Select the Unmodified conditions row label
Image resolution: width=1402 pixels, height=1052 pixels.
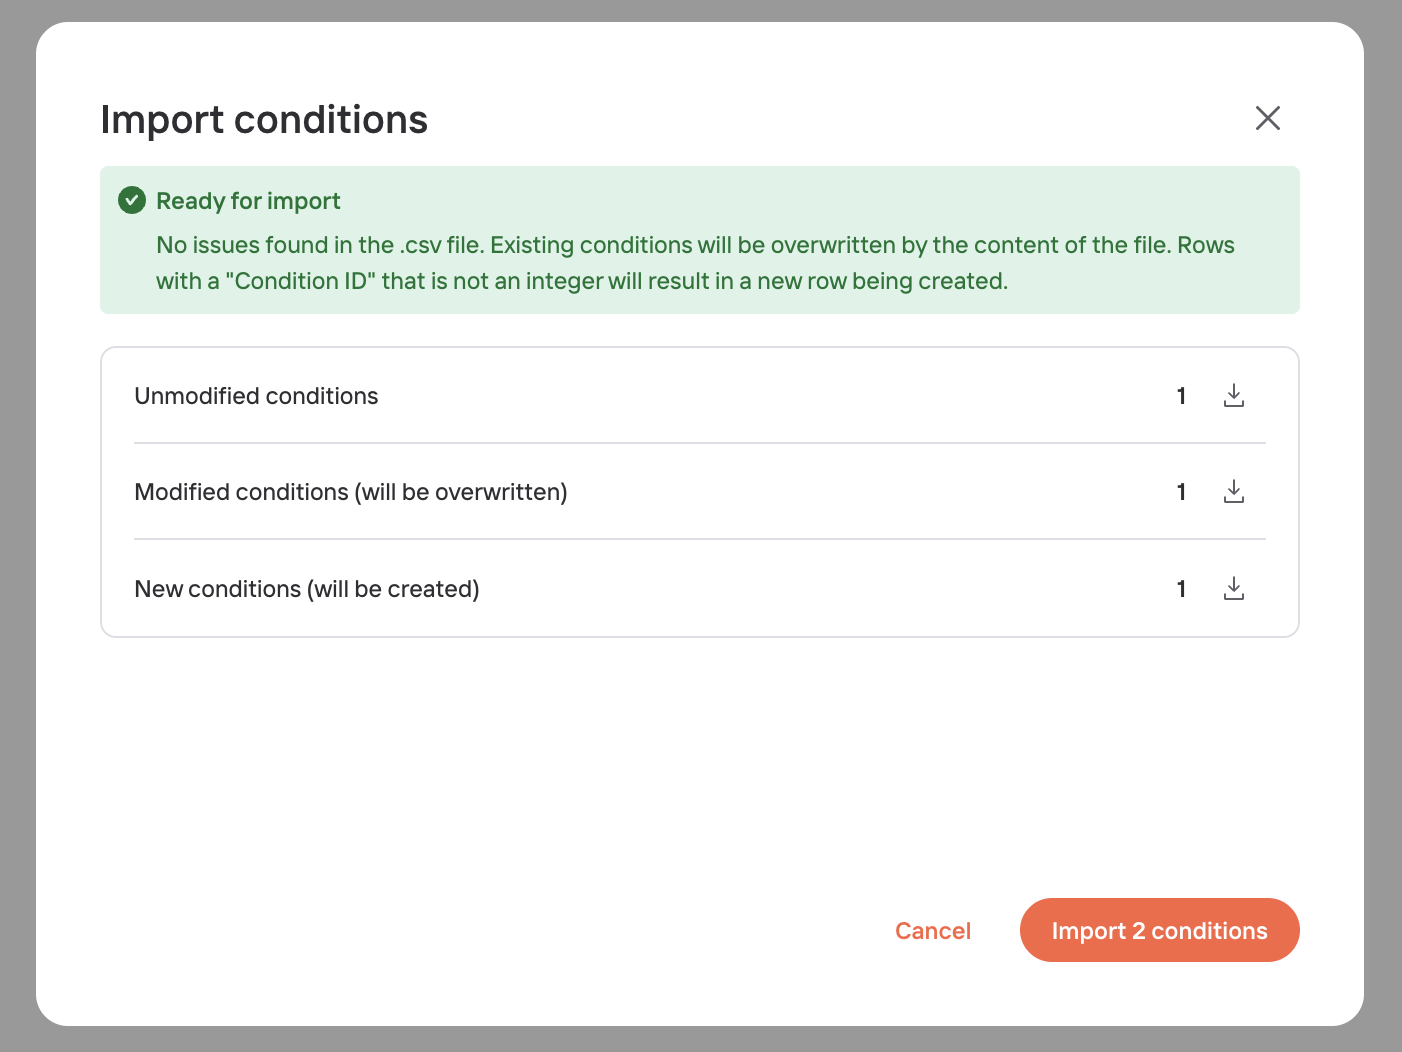tap(256, 396)
